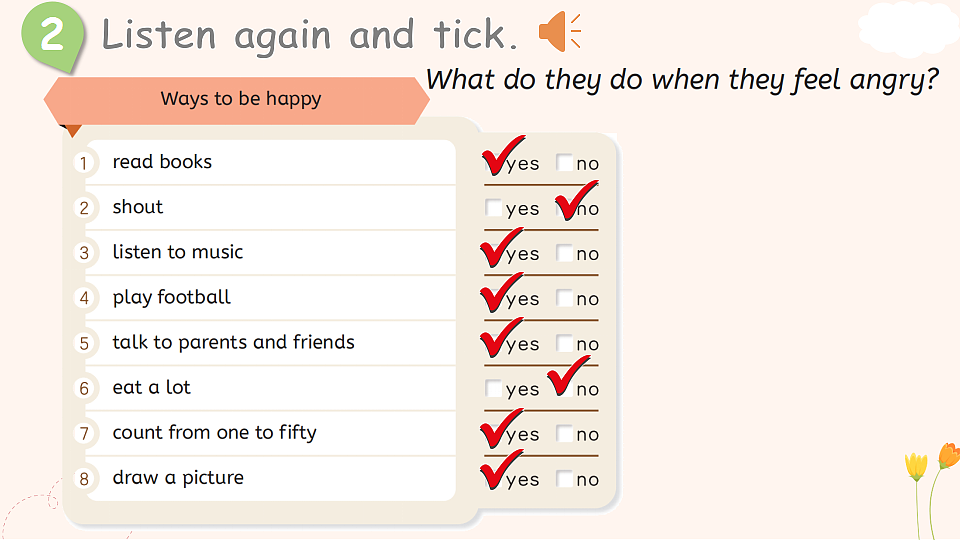Click the Listen again and tick heading

tap(309, 35)
